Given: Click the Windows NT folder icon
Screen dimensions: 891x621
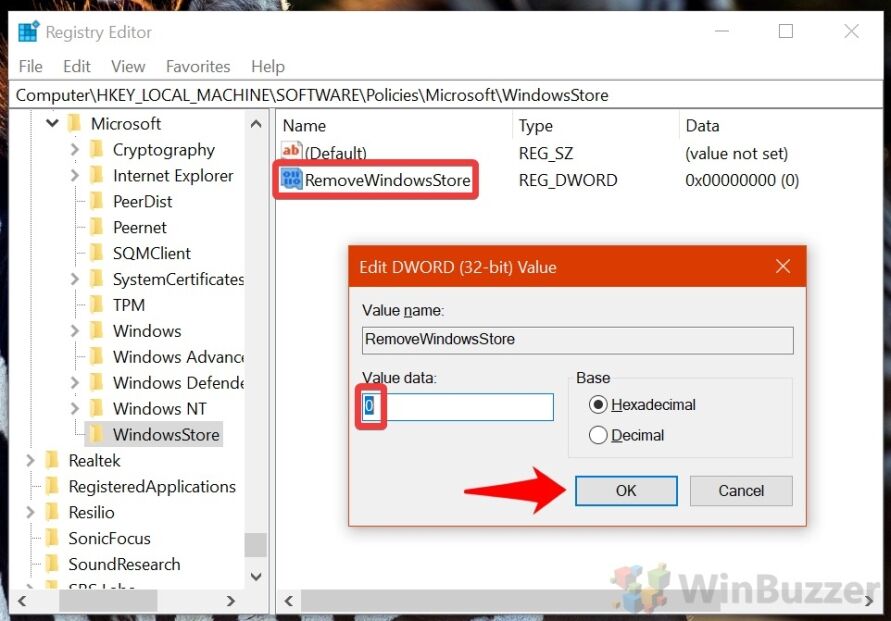Looking at the screenshot, I should 97,409.
